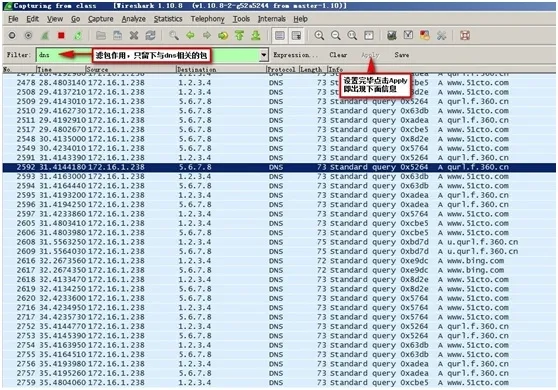This screenshot has width=558, height=390.
Task: Open the File menu
Action: tap(13, 19)
